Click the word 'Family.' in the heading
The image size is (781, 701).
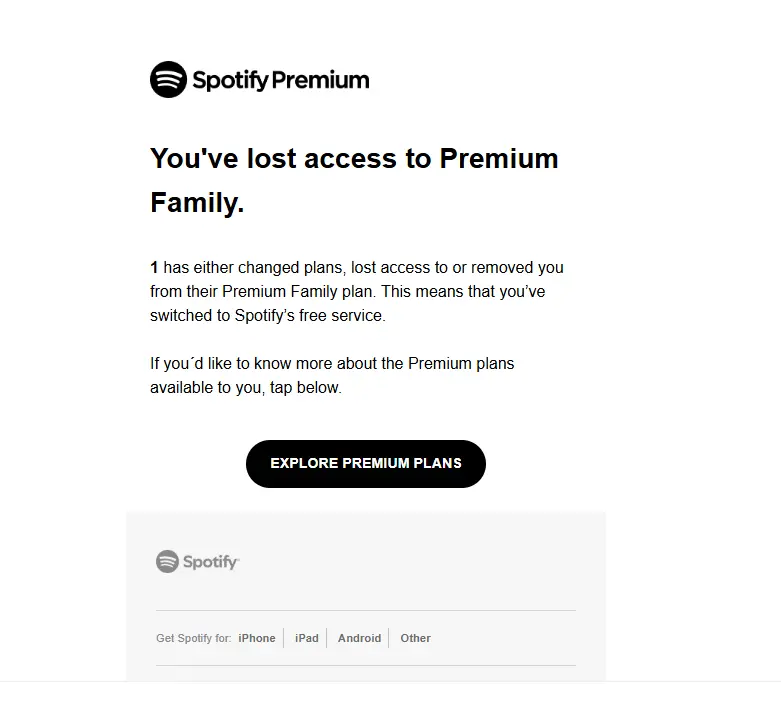(x=197, y=203)
